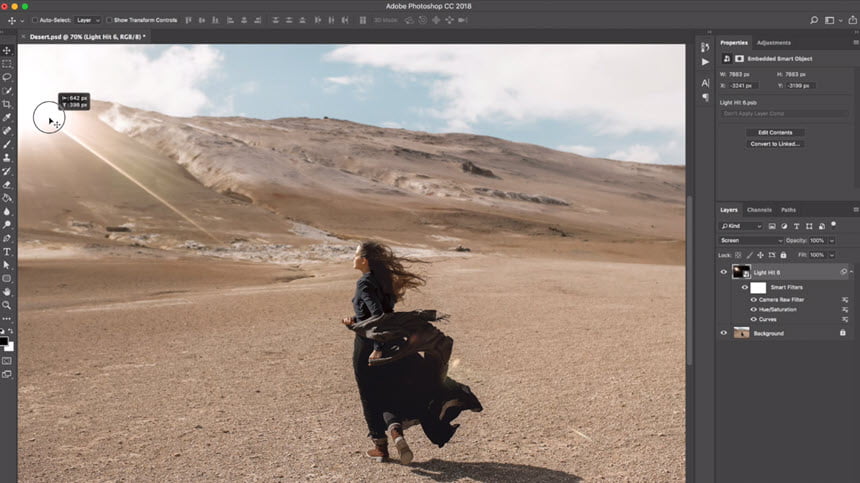Open the Edit Toolbar three-dots icon
860x483 pixels.
(x=7, y=319)
